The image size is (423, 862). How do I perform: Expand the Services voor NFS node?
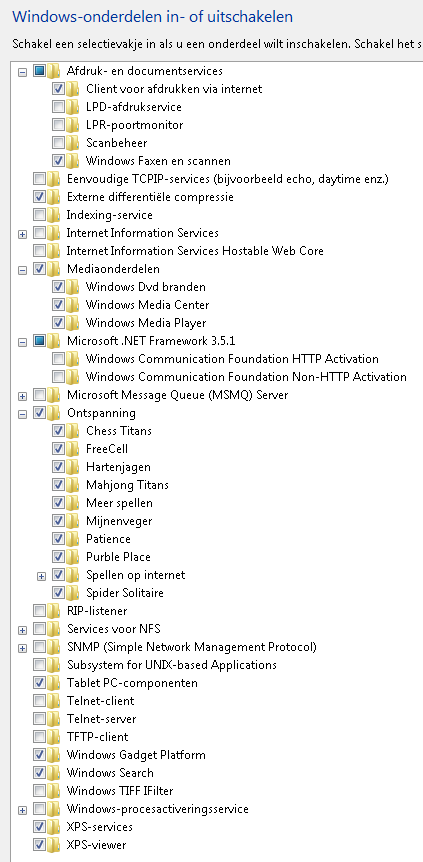23,629
